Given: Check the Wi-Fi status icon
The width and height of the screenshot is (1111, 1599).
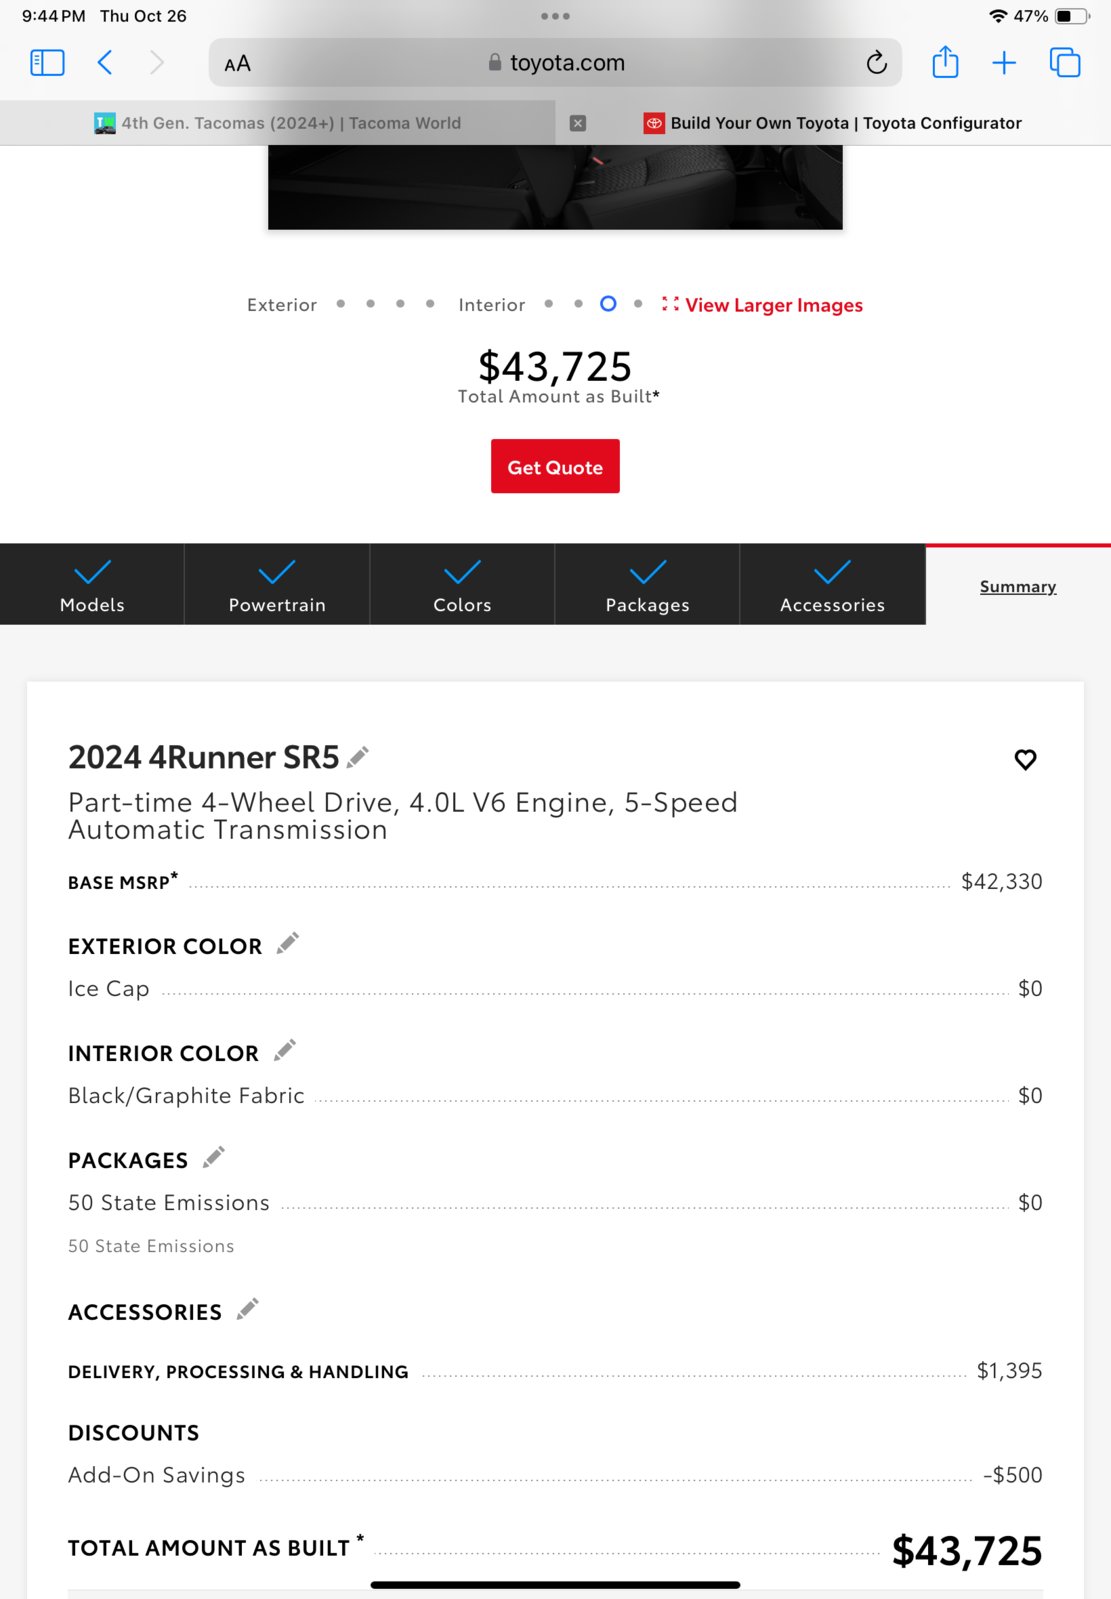Looking at the screenshot, I should click(x=997, y=16).
